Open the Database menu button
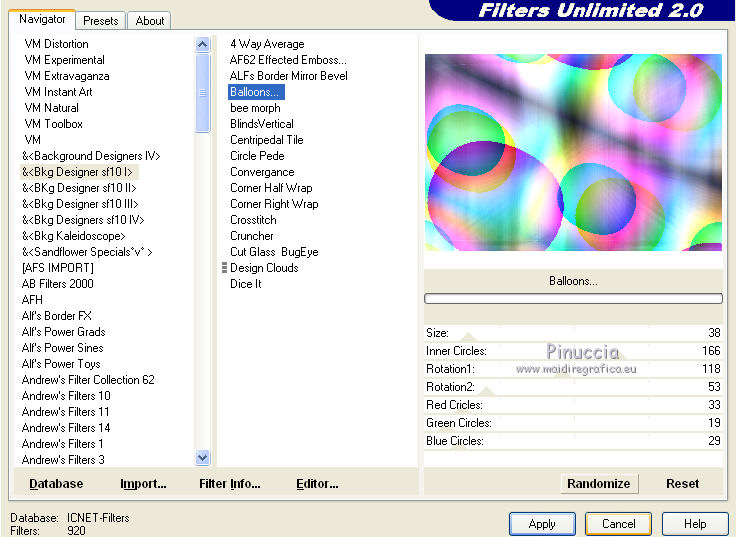 56,483
